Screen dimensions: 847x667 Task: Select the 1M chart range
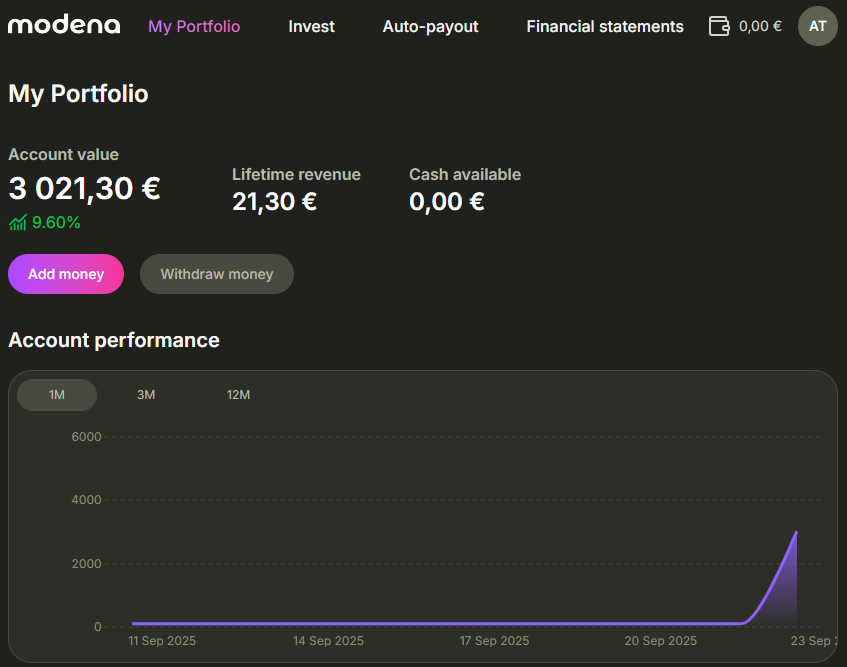click(x=57, y=395)
